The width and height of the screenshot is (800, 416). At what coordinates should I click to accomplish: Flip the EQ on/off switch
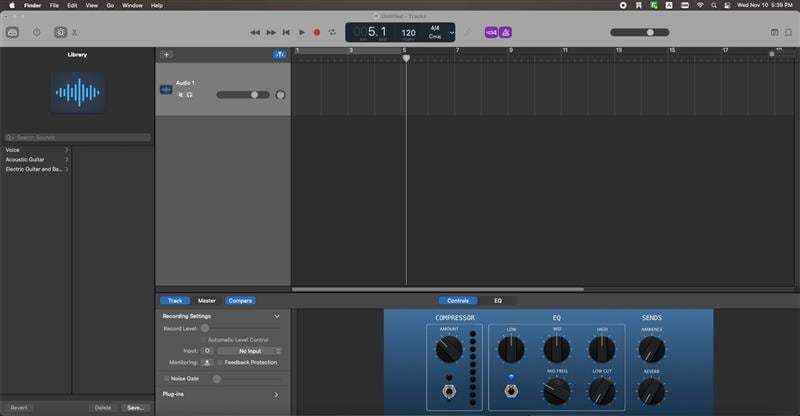pyautogui.click(x=511, y=391)
